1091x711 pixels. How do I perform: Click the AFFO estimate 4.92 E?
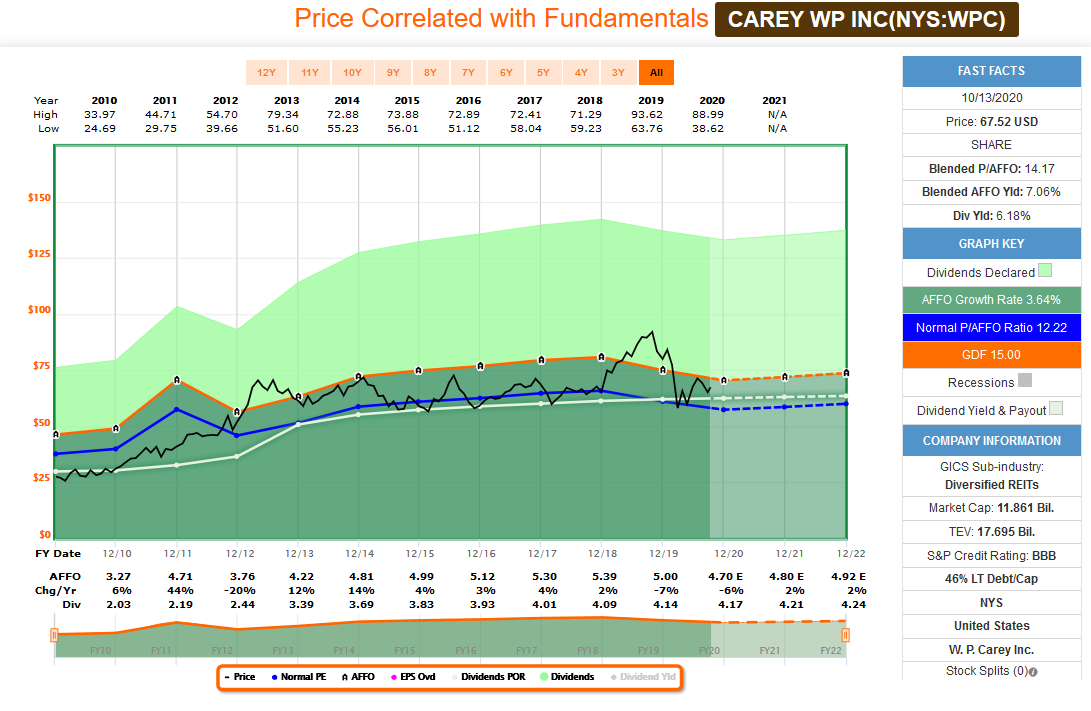click(x=848, y=576)
